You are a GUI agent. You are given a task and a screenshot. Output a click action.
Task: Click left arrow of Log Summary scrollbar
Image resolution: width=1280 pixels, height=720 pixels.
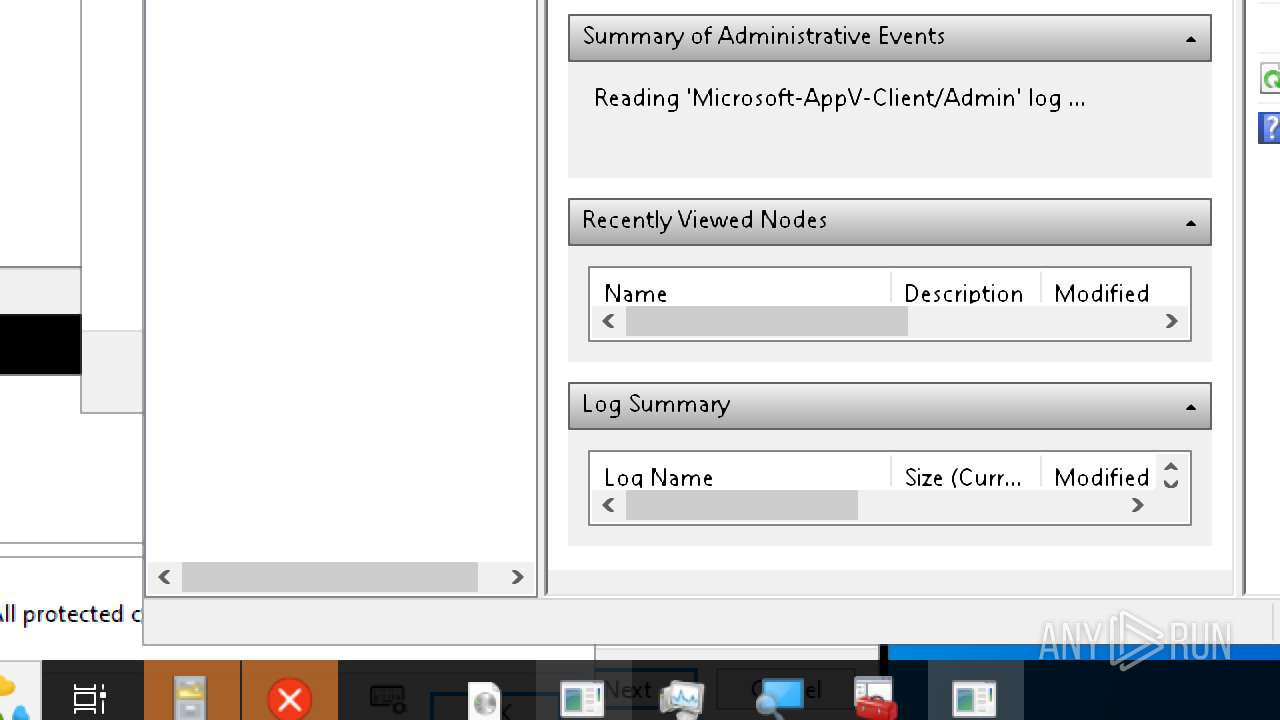coord(608,505)
